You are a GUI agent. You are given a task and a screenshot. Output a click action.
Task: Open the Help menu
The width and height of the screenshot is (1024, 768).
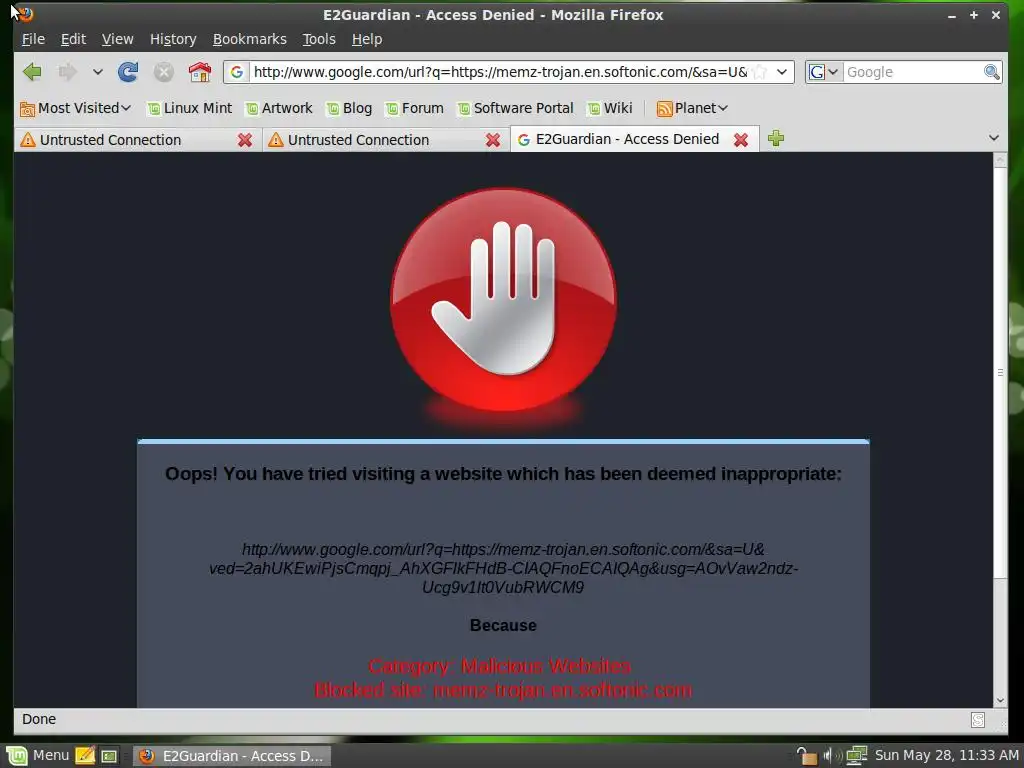[x=367, y=39]
